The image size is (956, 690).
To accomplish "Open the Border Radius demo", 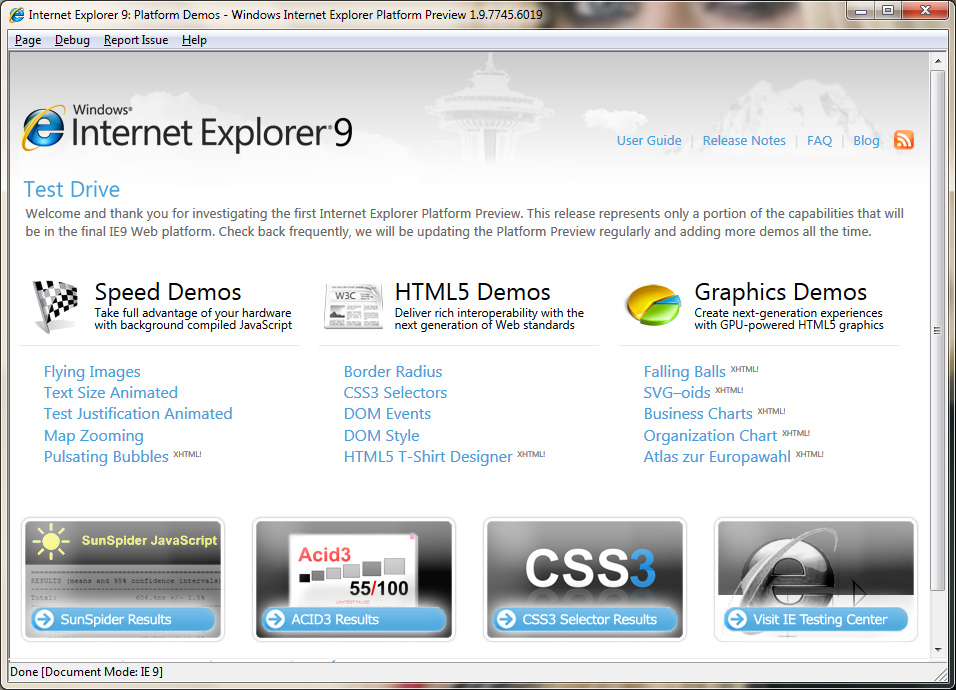I will [x=393, y=371].
